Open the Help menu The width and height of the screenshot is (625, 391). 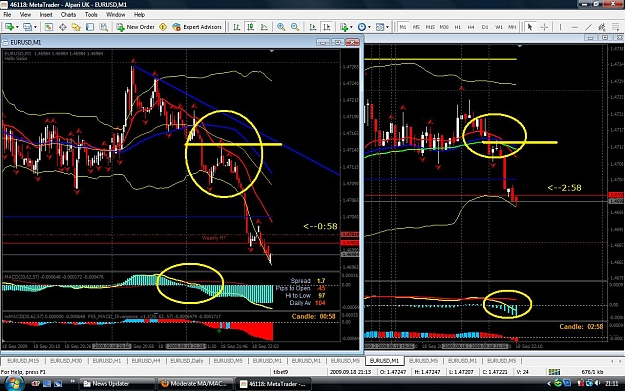pos(139,15)
